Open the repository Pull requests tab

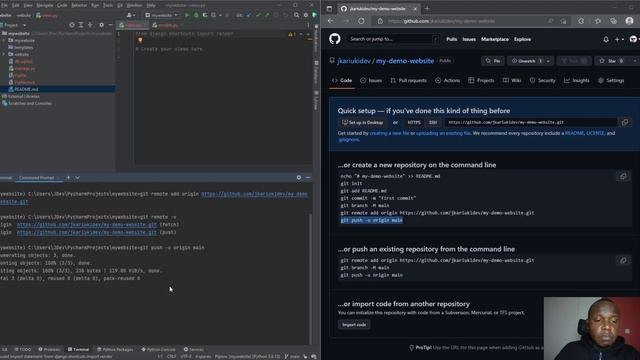tap(409, 80)
